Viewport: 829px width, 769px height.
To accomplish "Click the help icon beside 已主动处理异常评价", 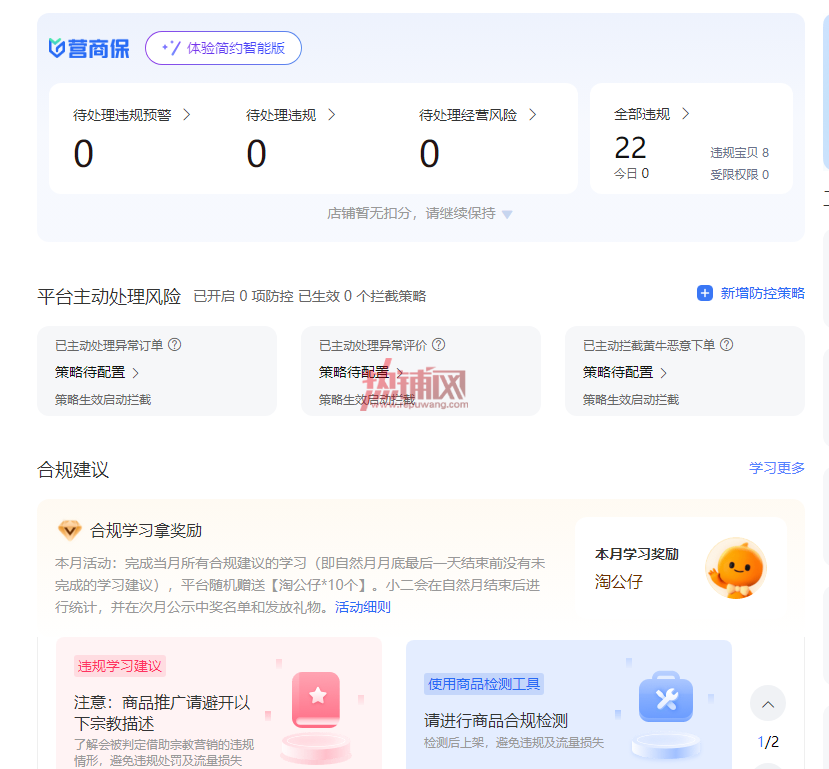I will click(x=439, y=345).
